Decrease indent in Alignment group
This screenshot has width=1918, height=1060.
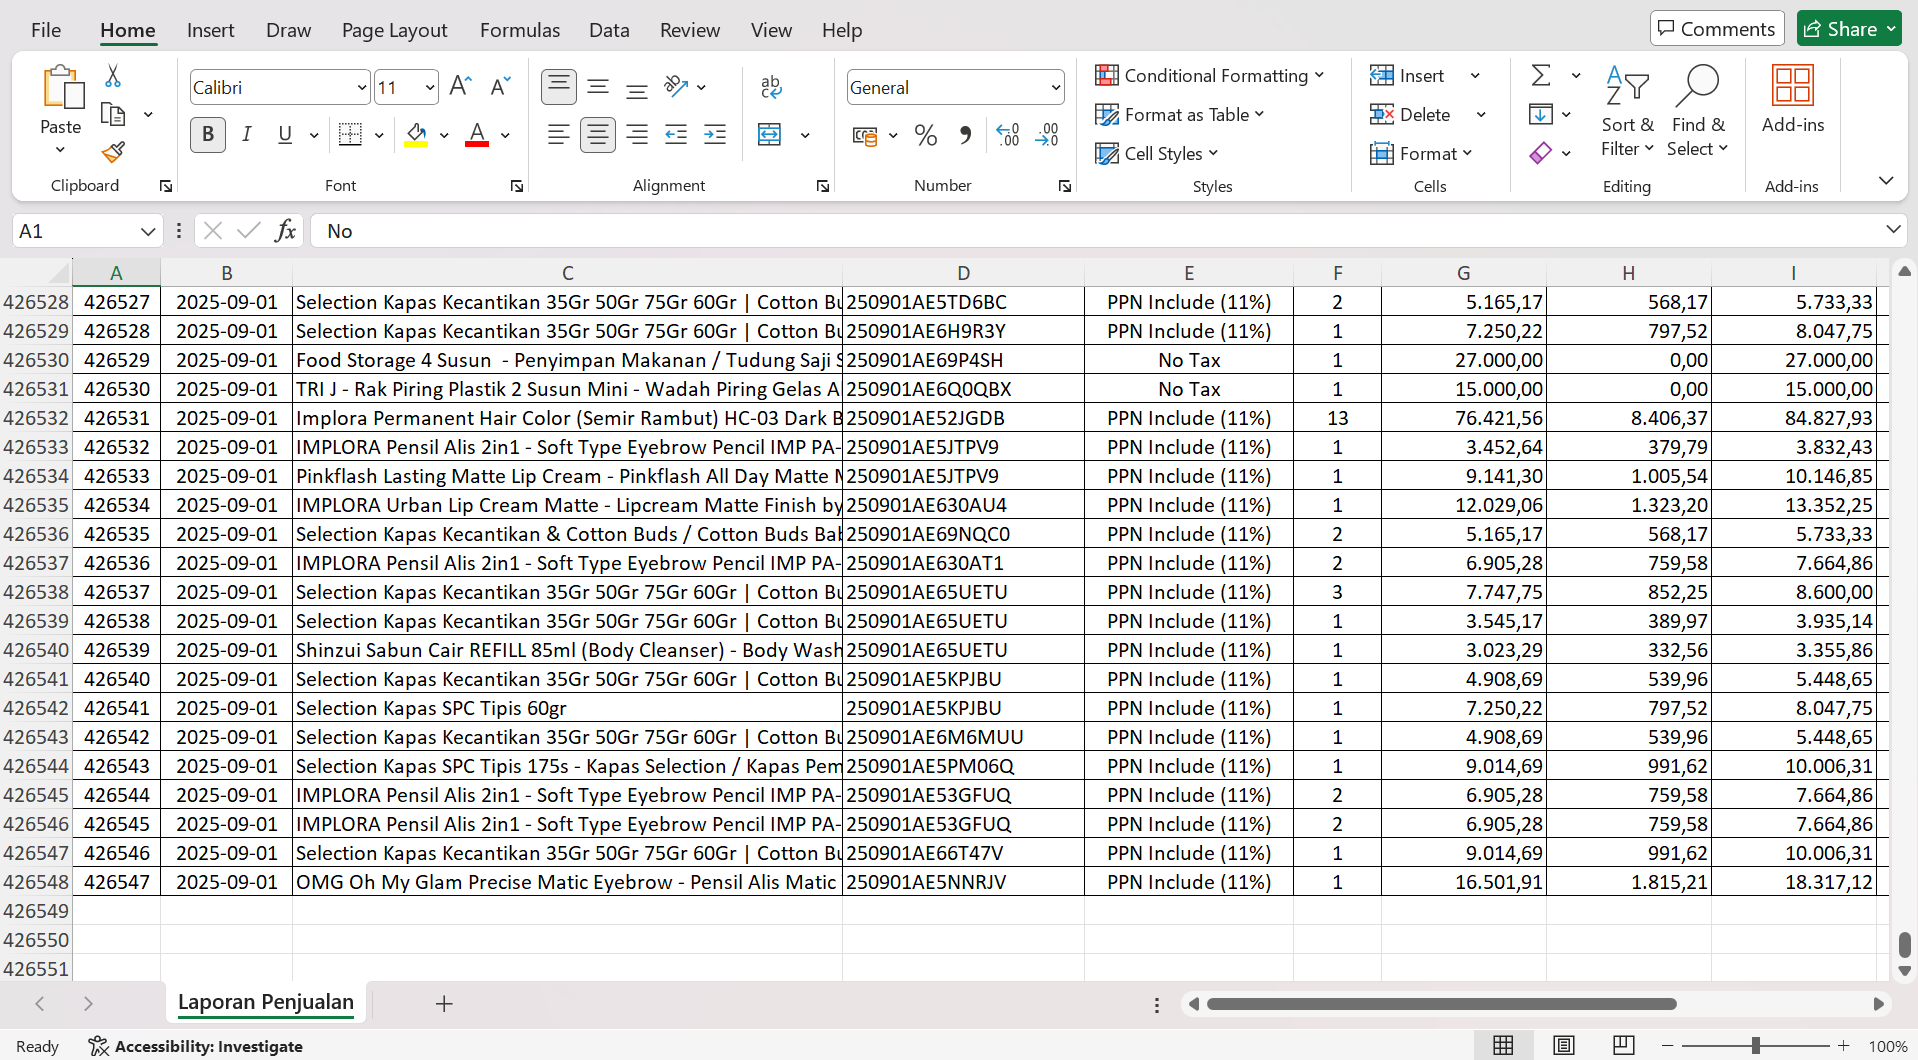point(676,135)
